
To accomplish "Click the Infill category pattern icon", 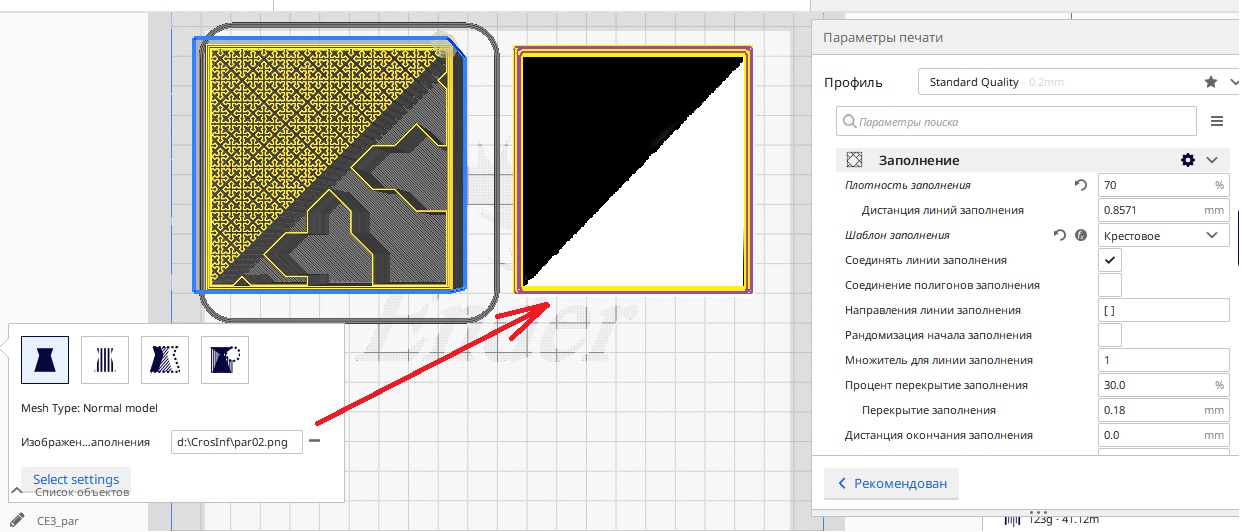I will point(854,160).
